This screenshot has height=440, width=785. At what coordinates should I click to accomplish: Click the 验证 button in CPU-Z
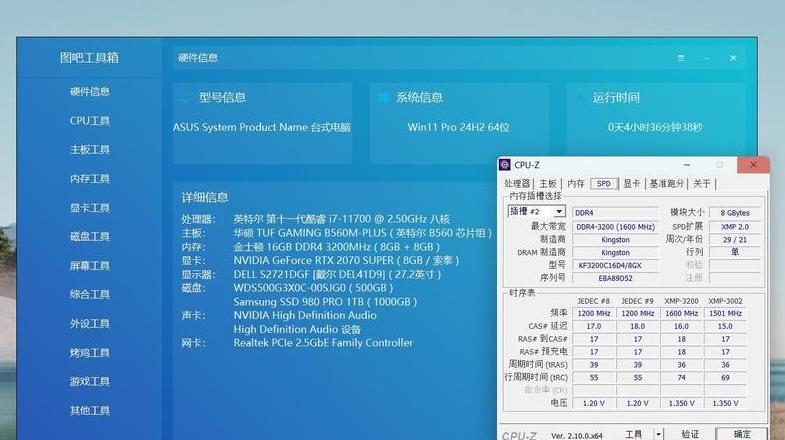pos(690,434)
